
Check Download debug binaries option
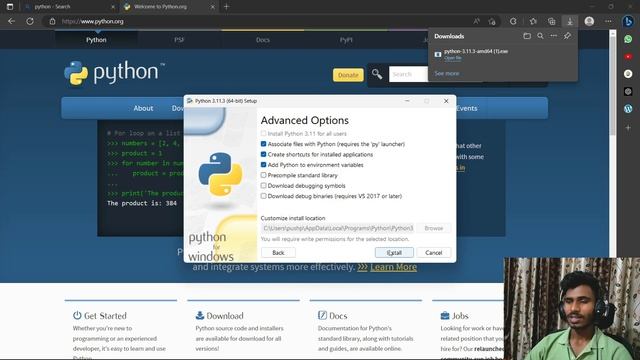[x=264, y=196]
